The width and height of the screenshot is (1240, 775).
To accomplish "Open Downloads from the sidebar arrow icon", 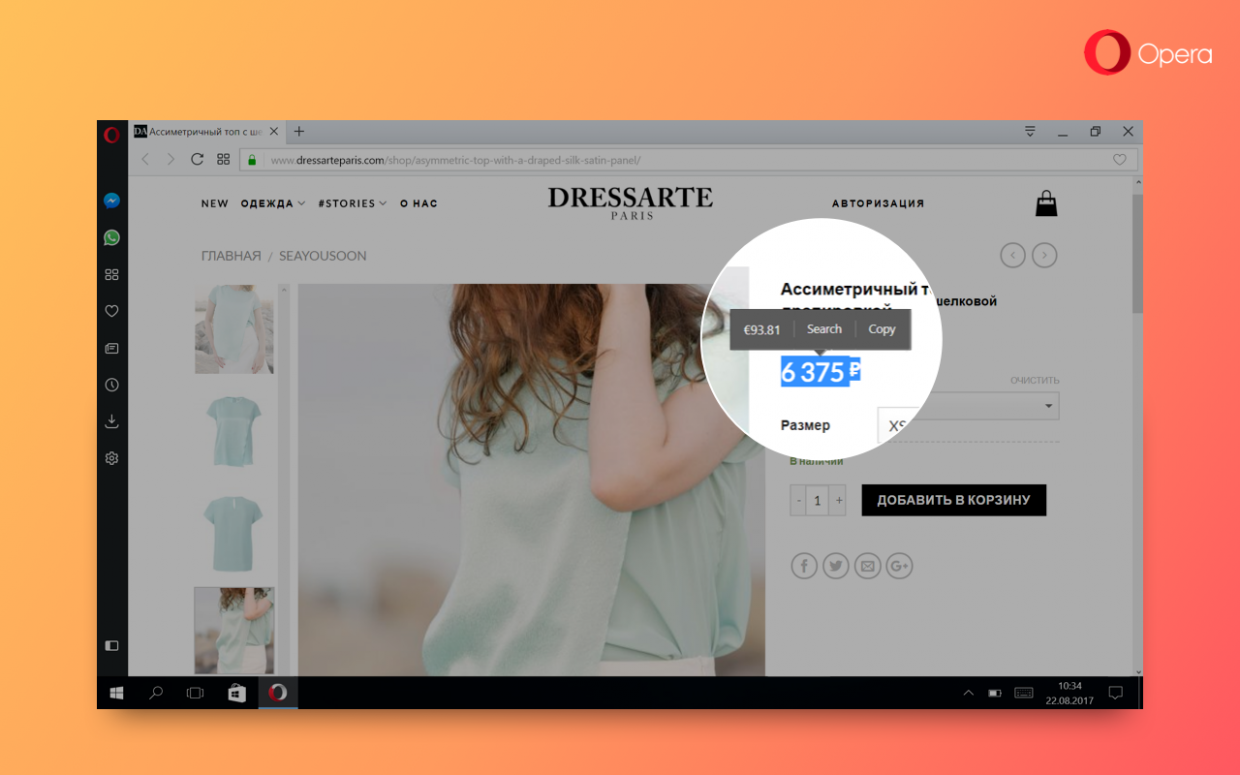I will [x=111, y=421].
